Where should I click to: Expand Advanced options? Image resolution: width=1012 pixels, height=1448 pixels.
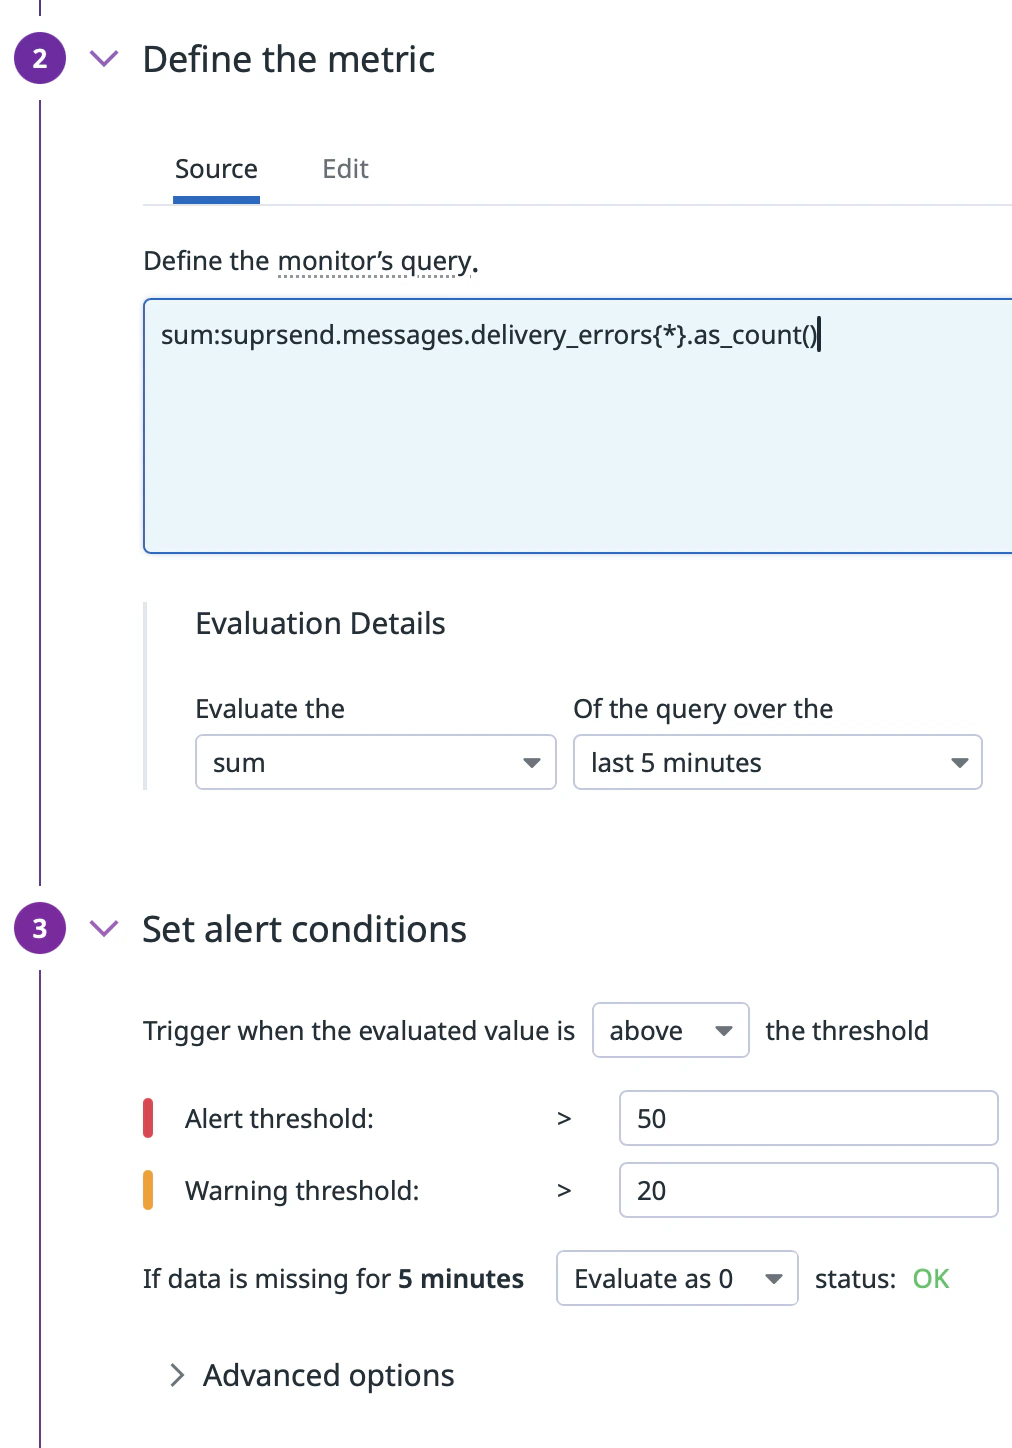point(312,1375)
